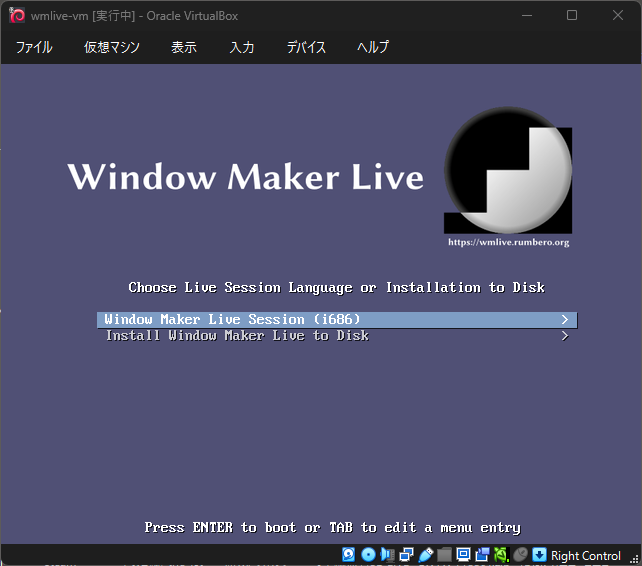642x566 pixels.
Task: Click the shared folders status icon
Action: [444, 555]
